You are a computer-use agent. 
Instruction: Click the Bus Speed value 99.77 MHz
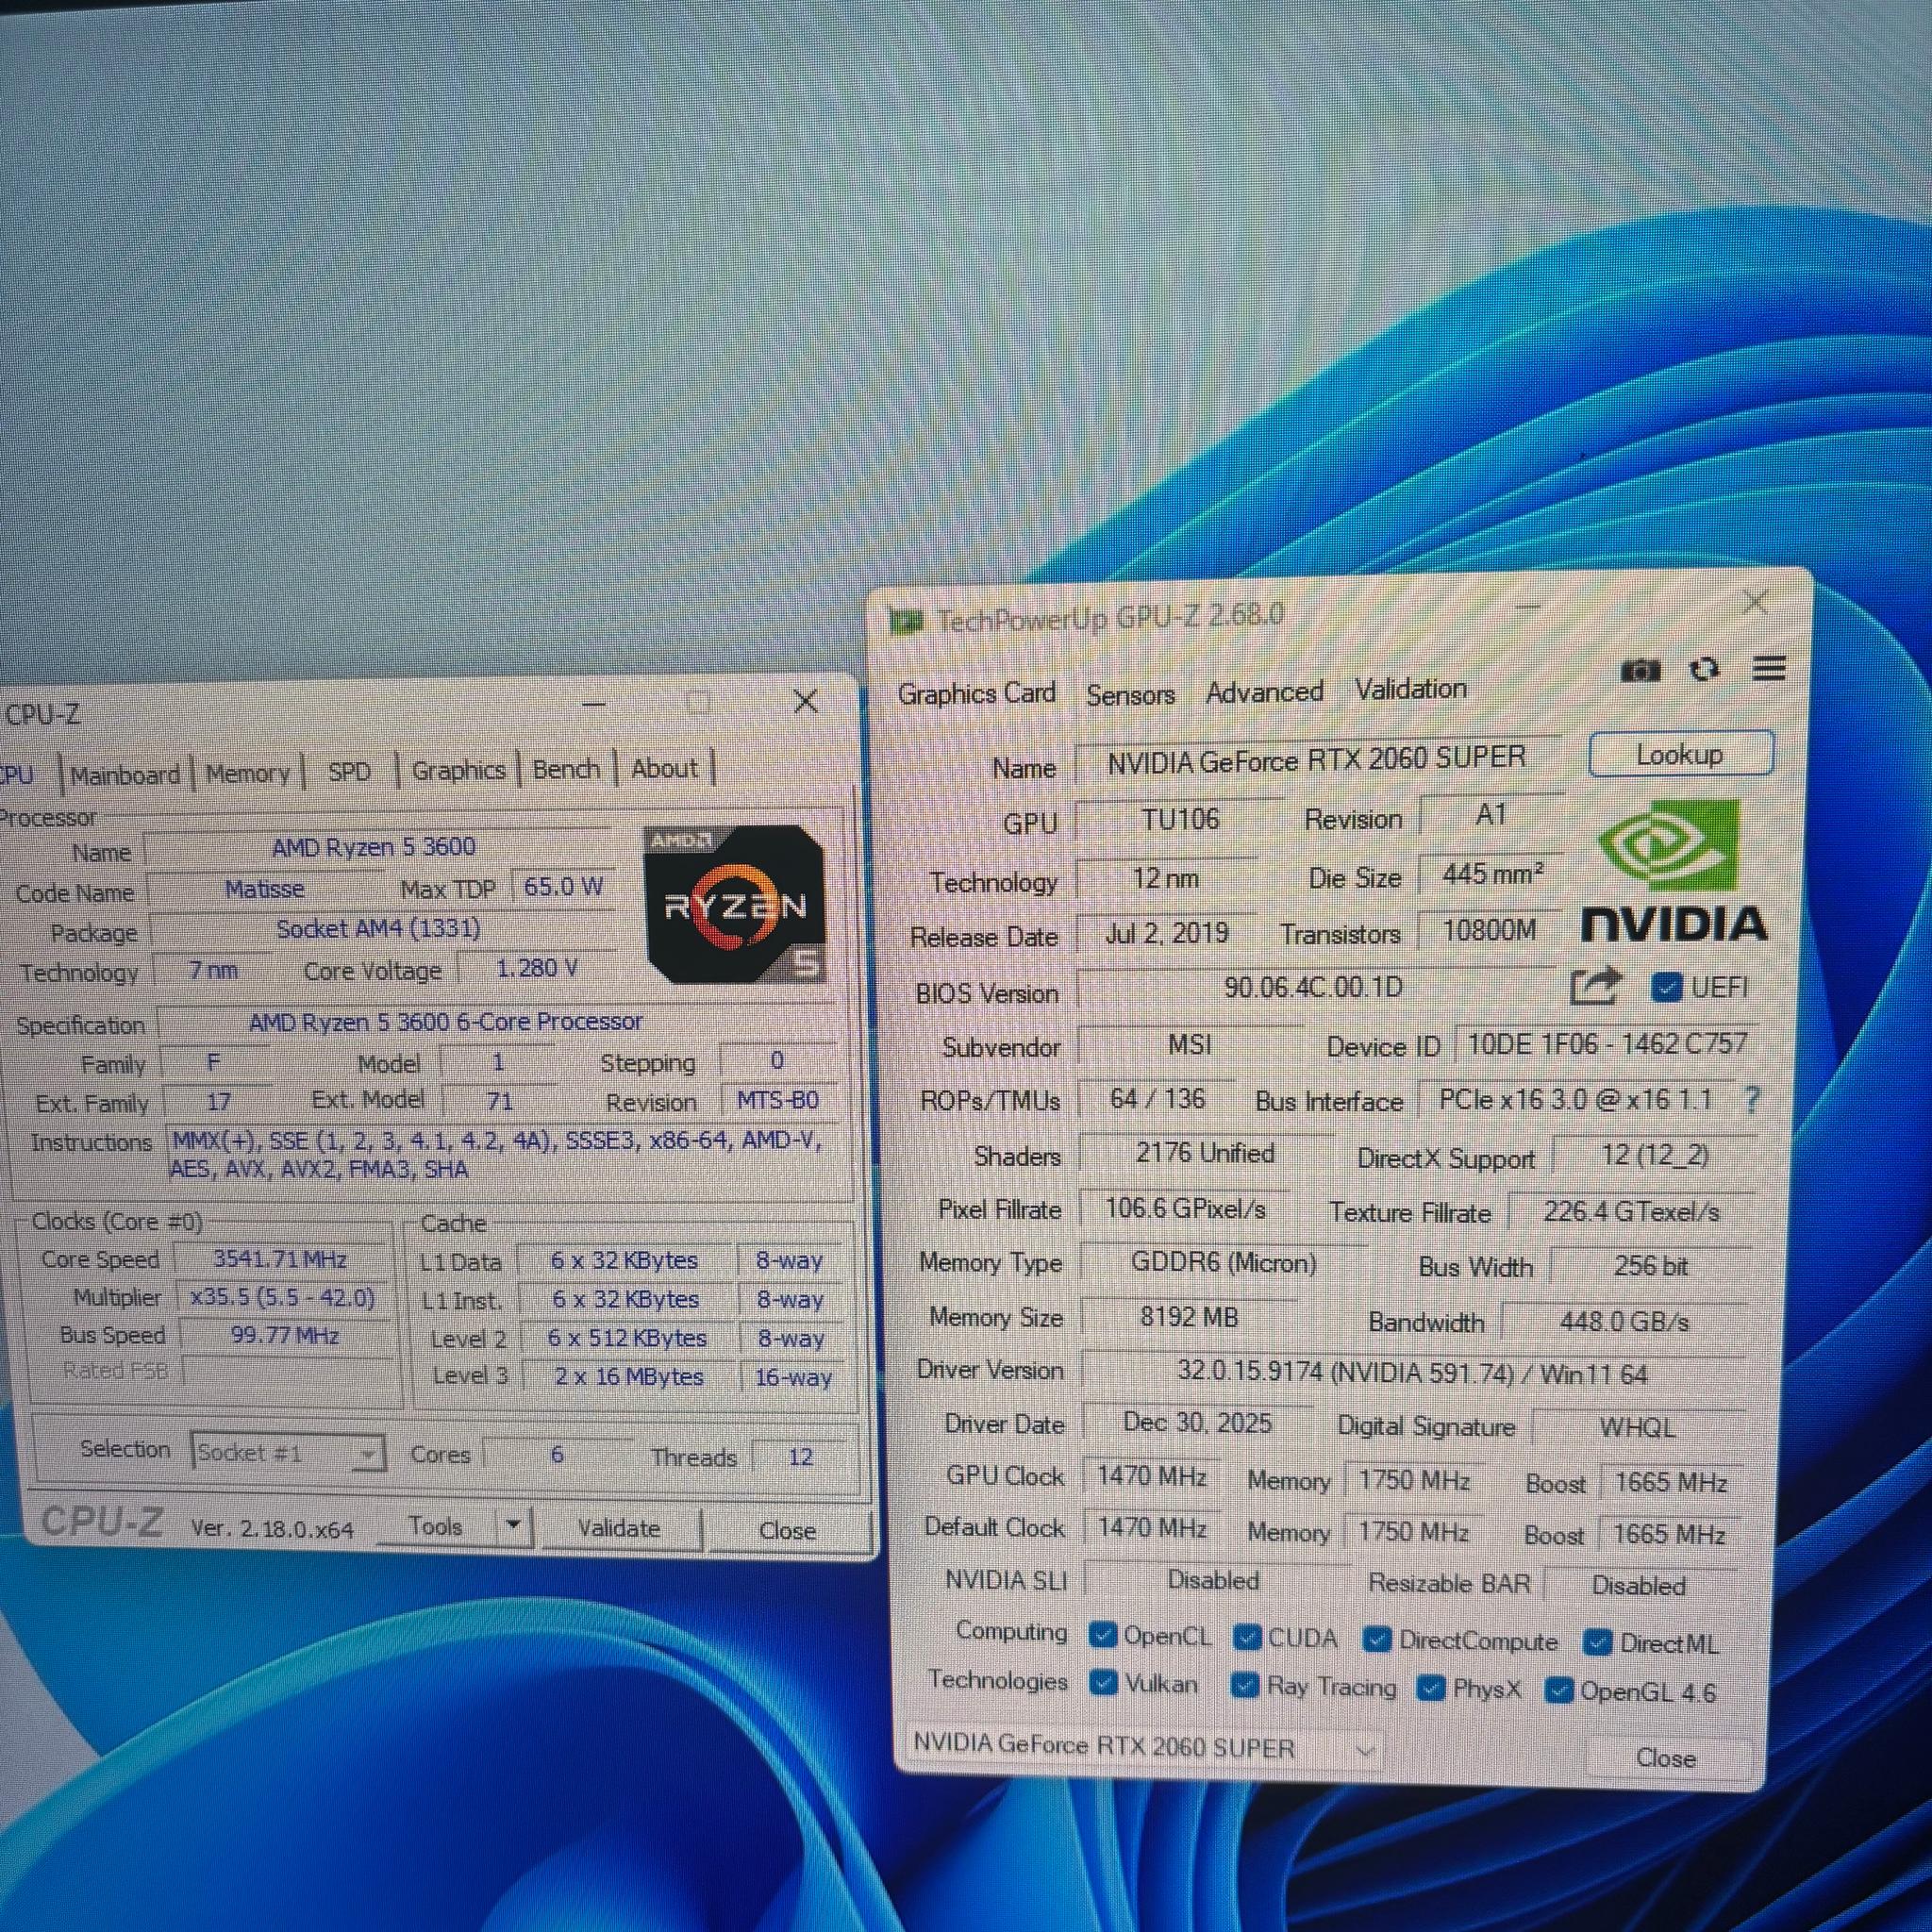pyautogui.click(x=285, y=1335)
